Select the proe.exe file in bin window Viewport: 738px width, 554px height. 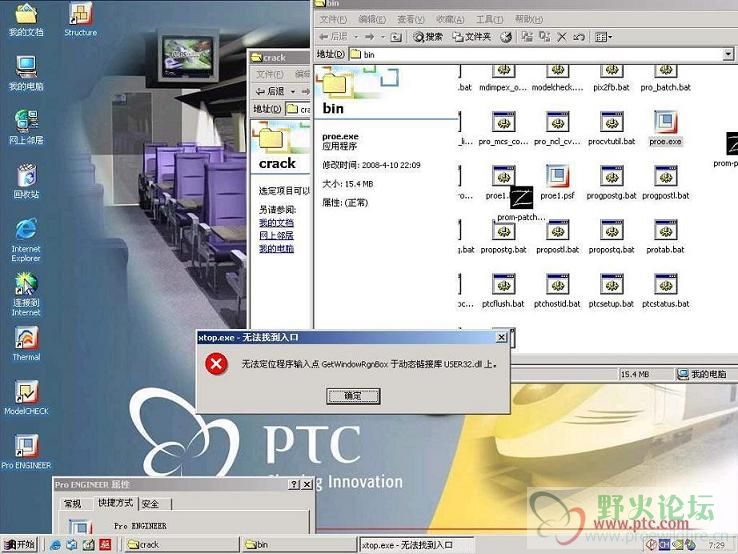(665, 128)
